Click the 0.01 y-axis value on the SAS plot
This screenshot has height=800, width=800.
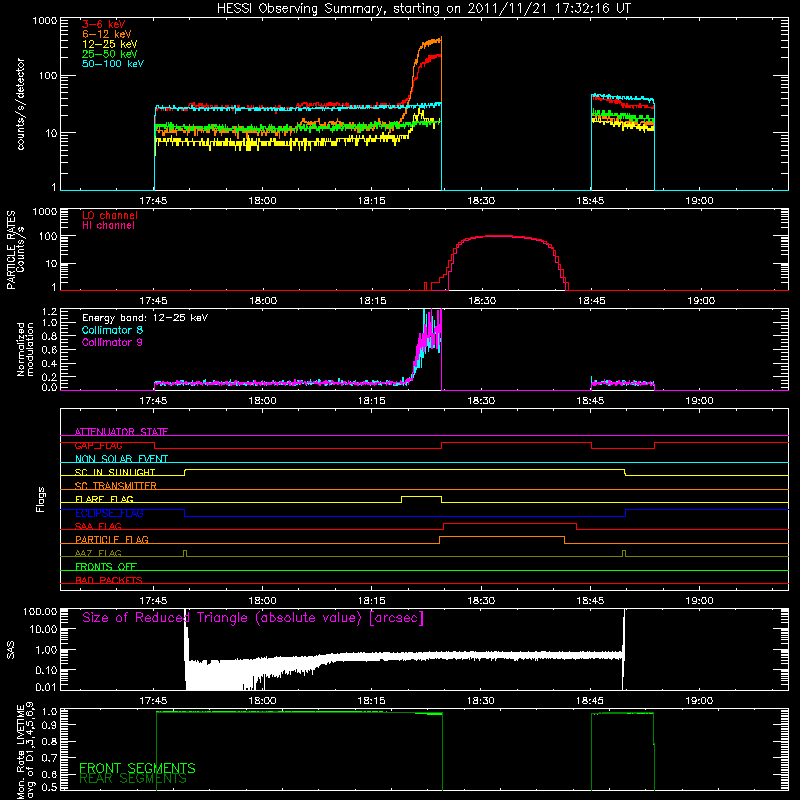46,687
